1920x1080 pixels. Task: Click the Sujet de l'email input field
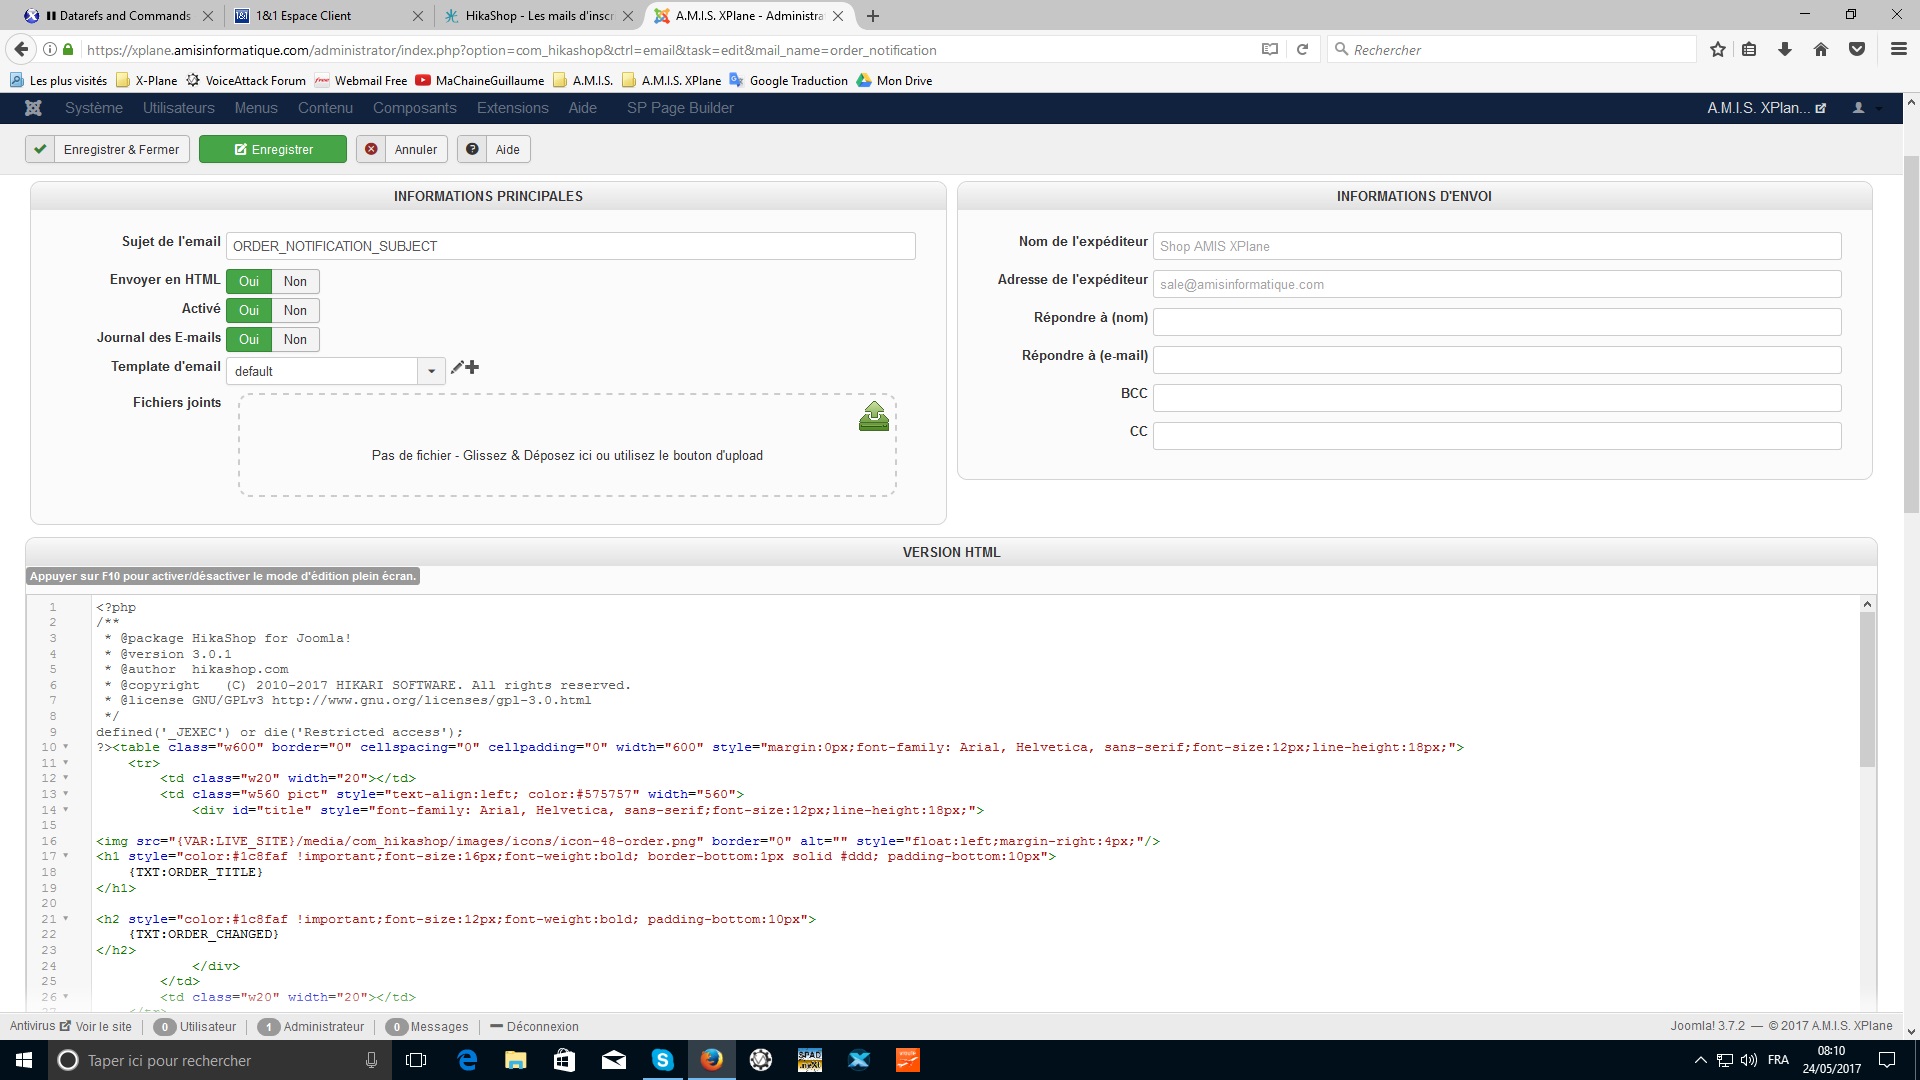point(570,246)
